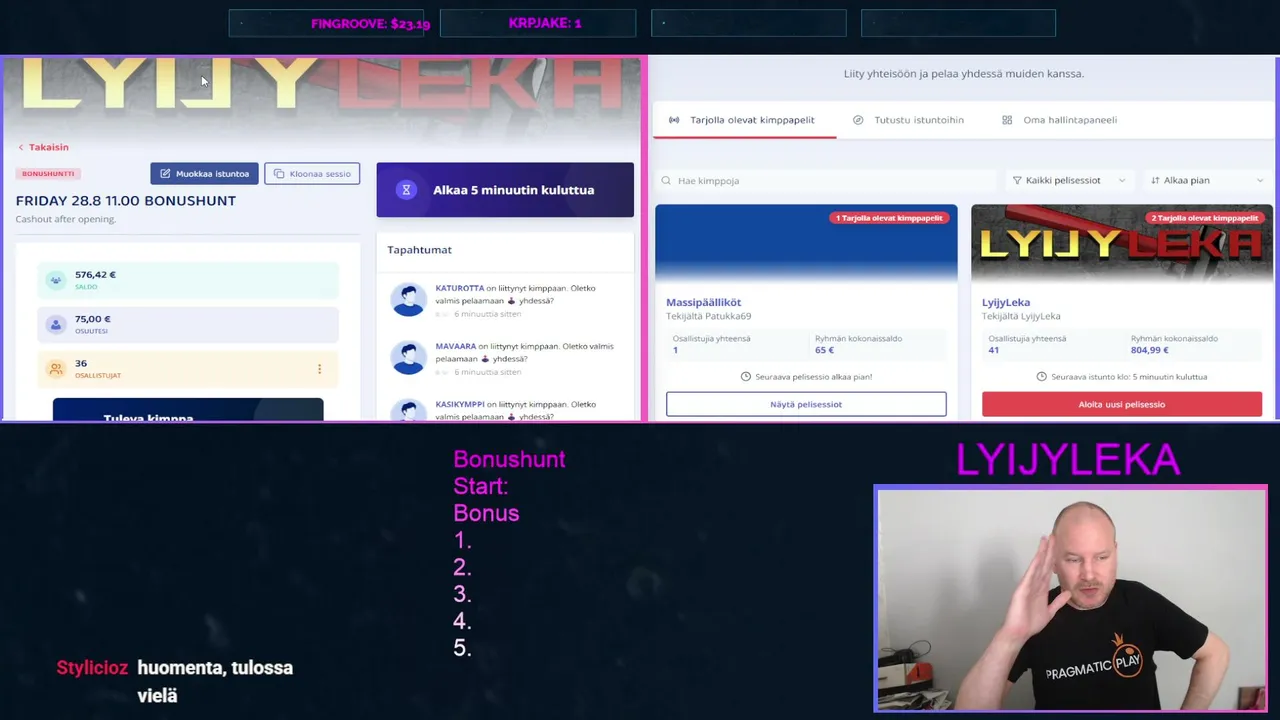
Task: Click the 'FRIDAY 28.8 11.00 BONUSHUNT' session title
Action: point(126,201)
